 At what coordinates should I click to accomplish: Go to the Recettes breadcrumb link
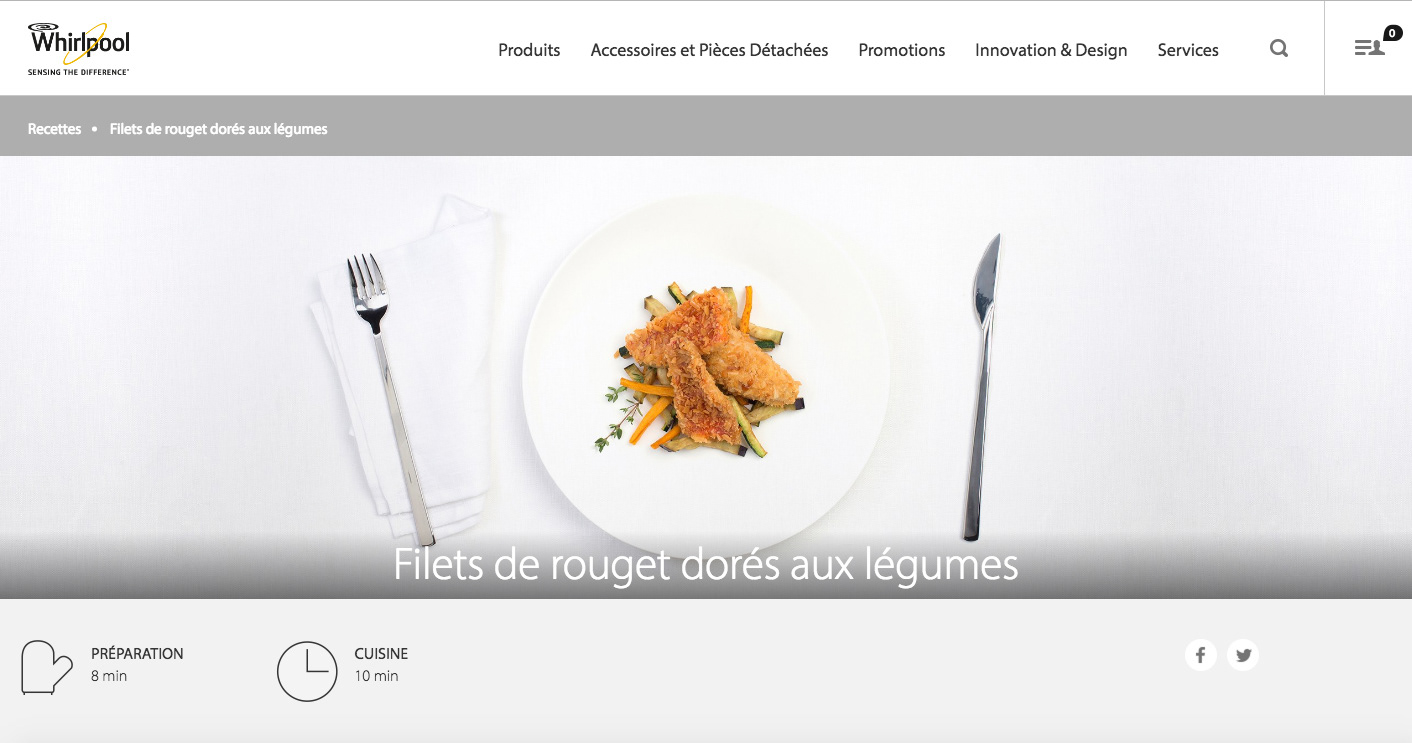(55, 129)
